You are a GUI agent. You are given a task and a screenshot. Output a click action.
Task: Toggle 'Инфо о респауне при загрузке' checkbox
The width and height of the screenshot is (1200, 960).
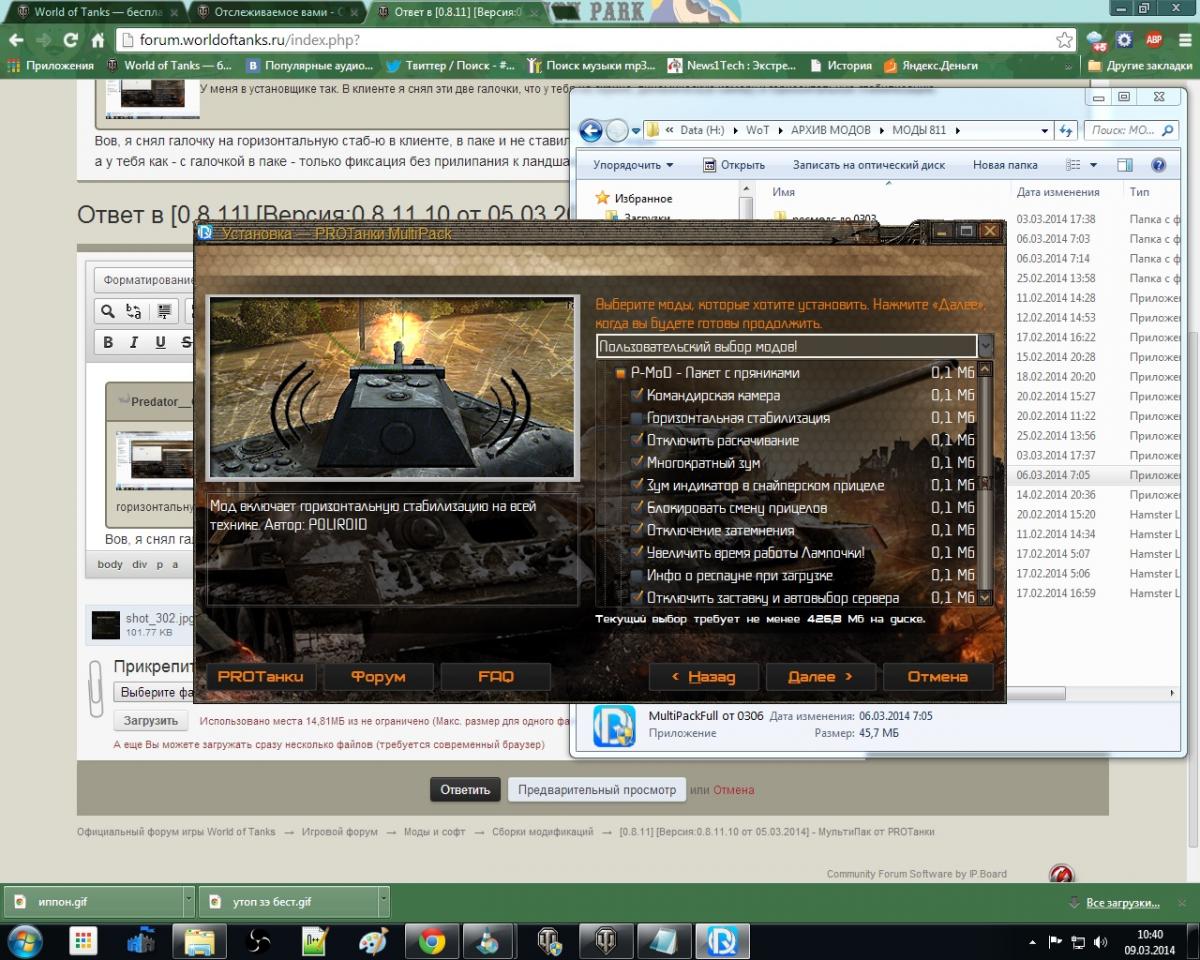[x=637, y=575]
